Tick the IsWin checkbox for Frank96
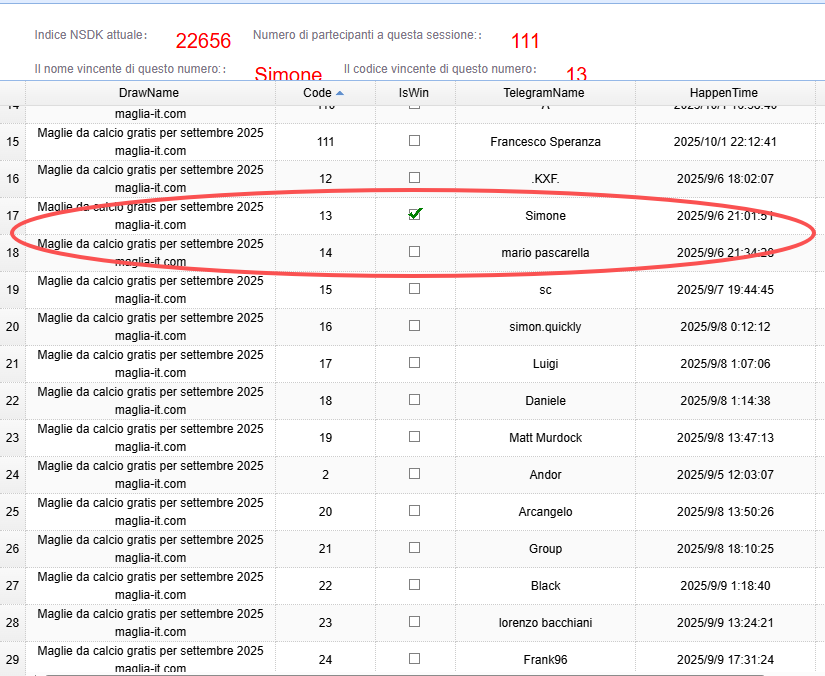 pos(415,659)
